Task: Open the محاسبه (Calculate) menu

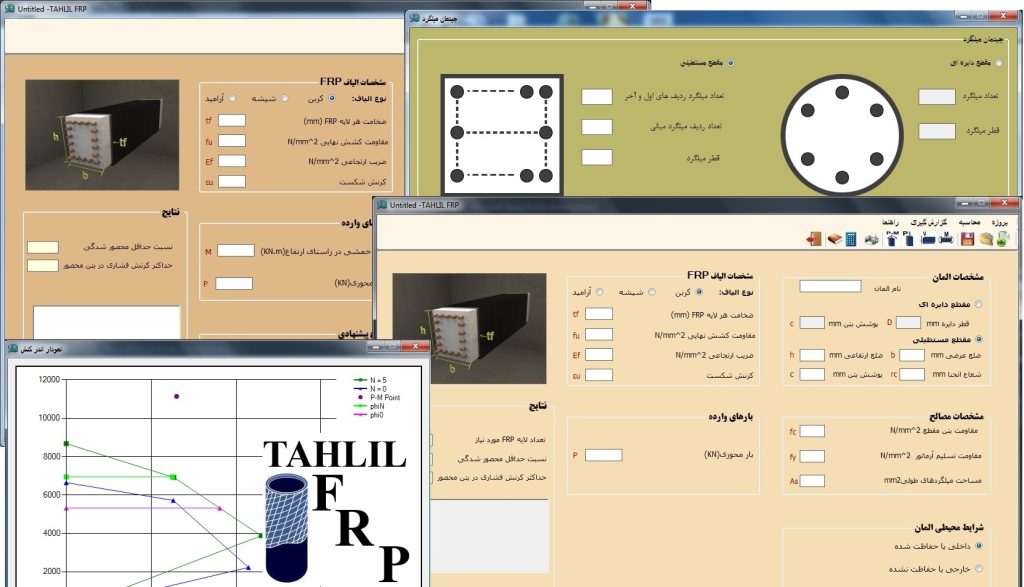Action: [x=969, y=222]
